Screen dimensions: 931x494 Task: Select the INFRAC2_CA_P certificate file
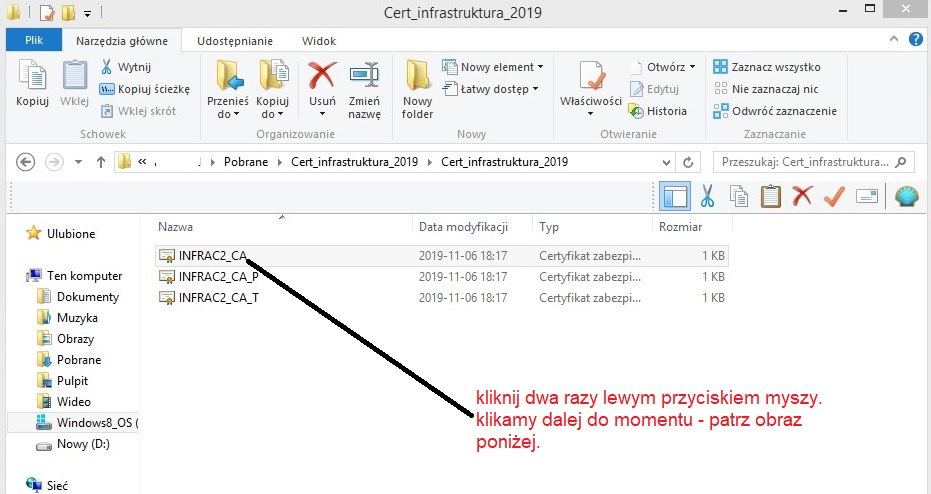(218, 277)
